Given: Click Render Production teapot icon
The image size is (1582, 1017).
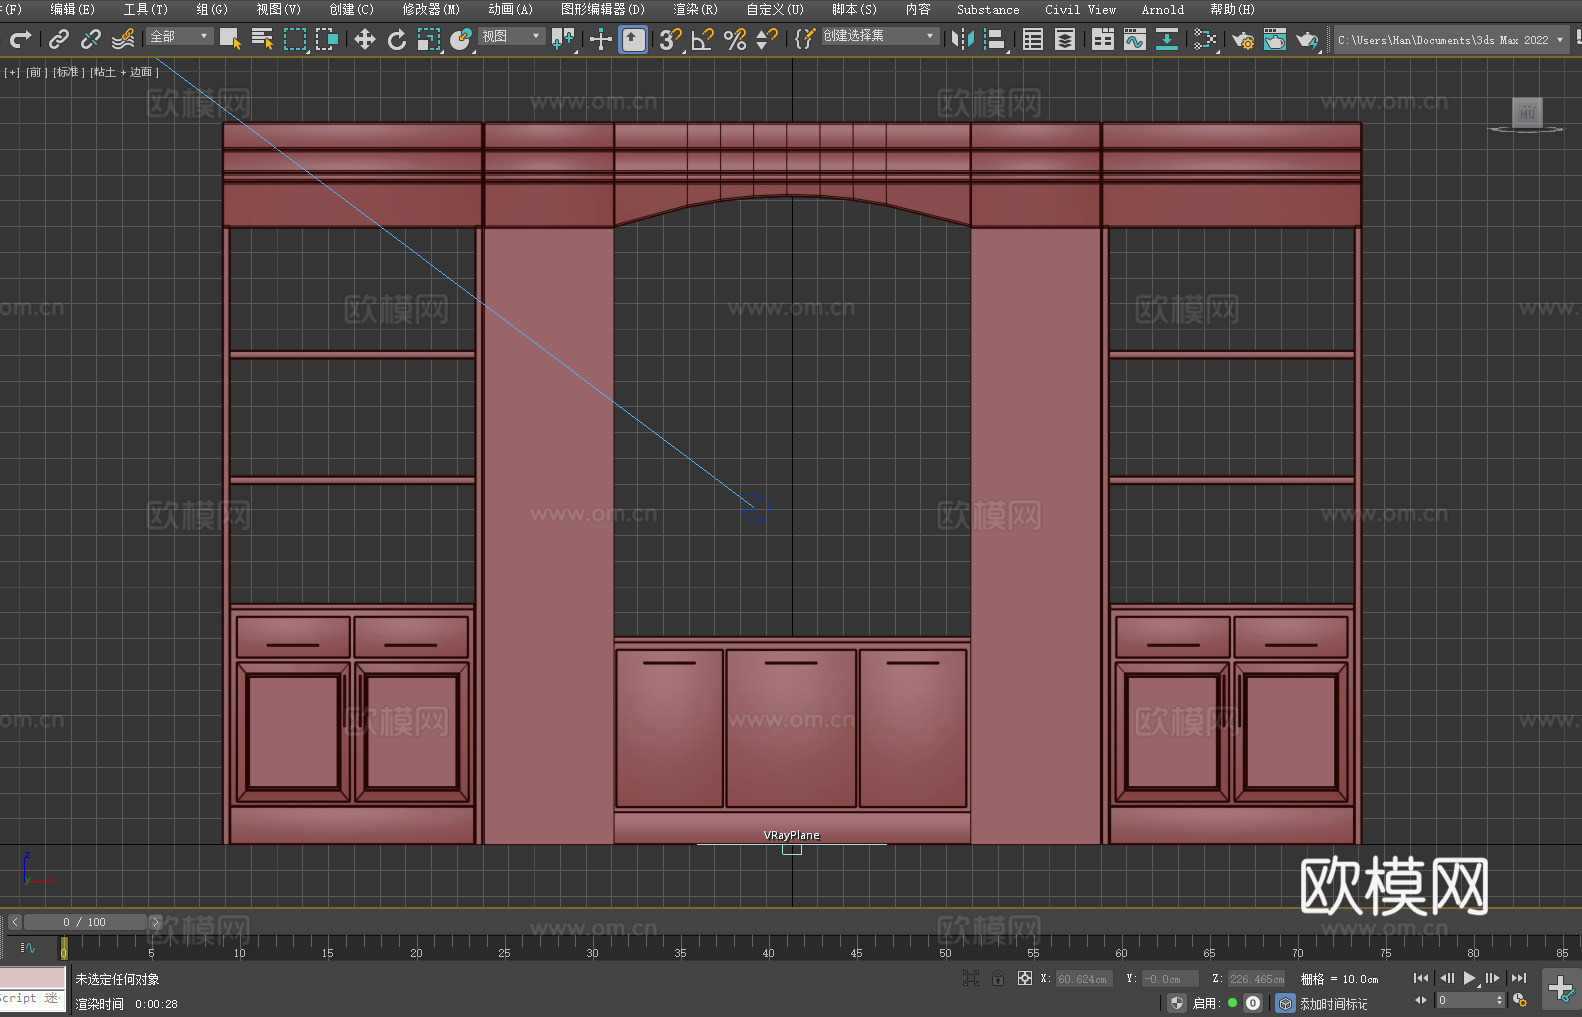Looking at the screenshot, I should (x=1307, y=39).
